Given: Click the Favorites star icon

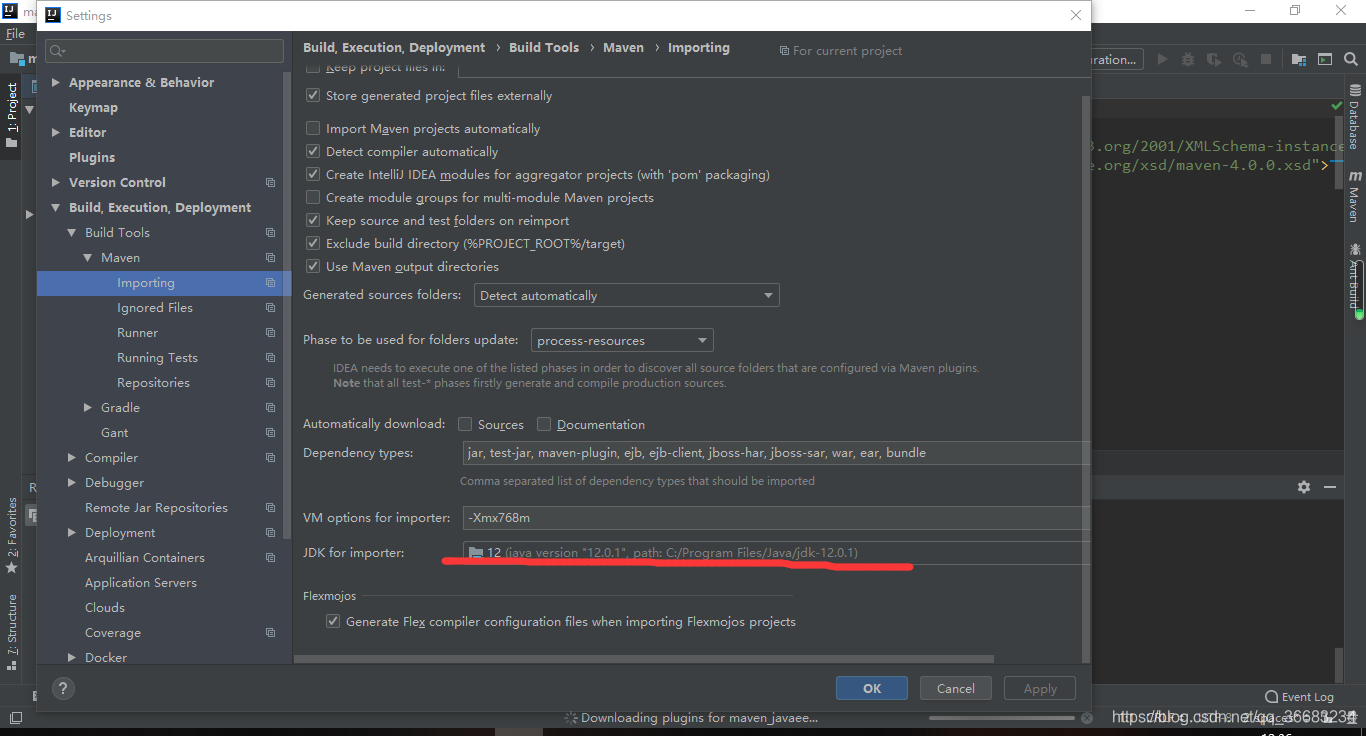Looking at the screenshot, I should [x=12, y=568].
